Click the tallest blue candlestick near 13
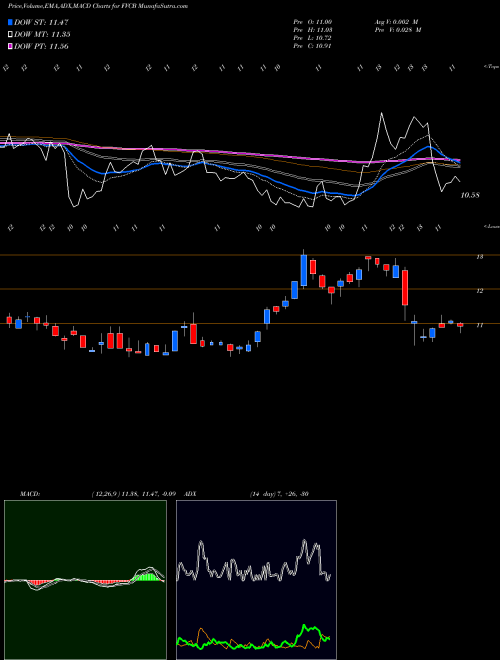The height and width of the screenshot is (660, 500). pos(303,271)
